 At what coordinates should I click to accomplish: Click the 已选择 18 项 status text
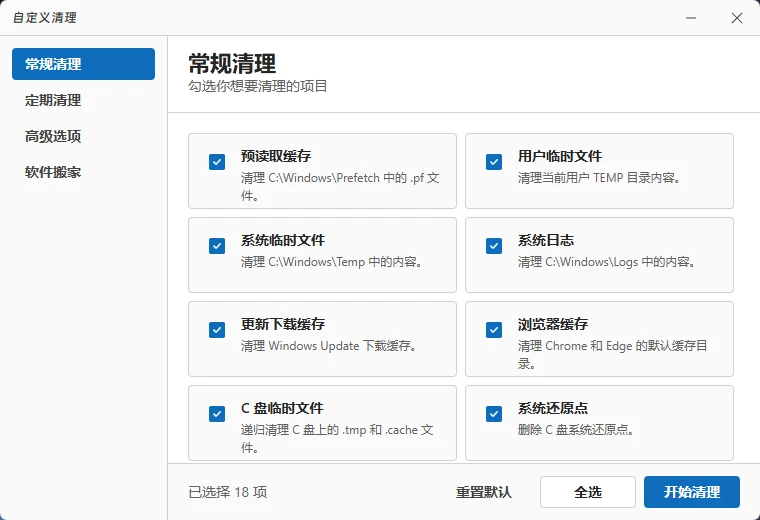[227, 492]
